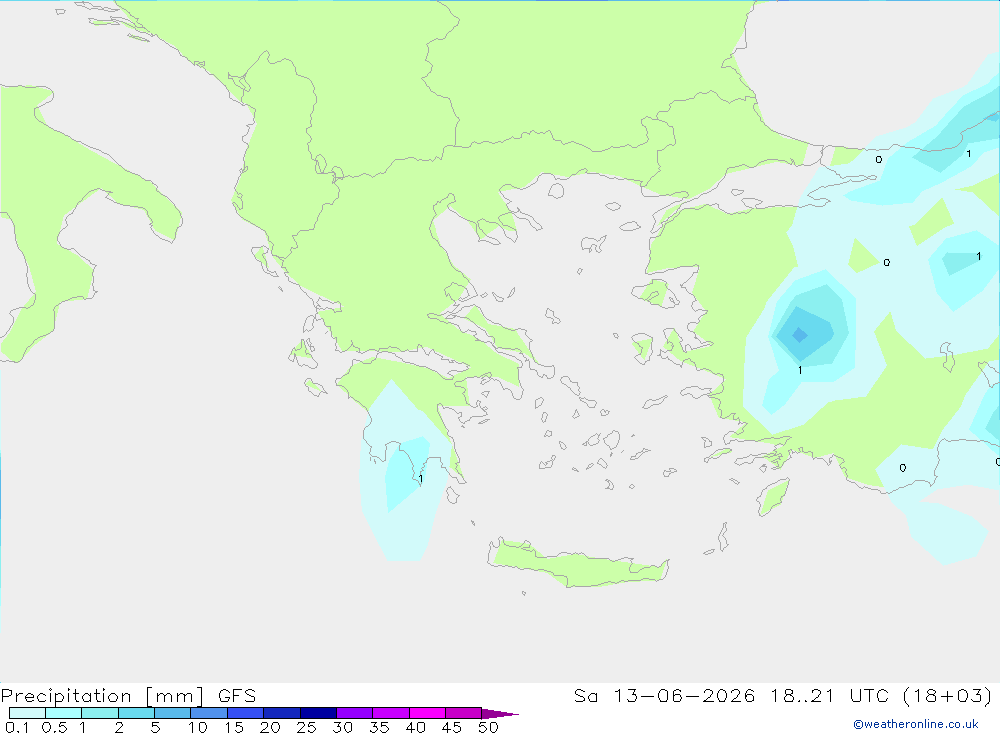Screen dimensions: 1000x733
Task: Select the 40–45 mm magenta legend swatch
Action: point(427,713)
